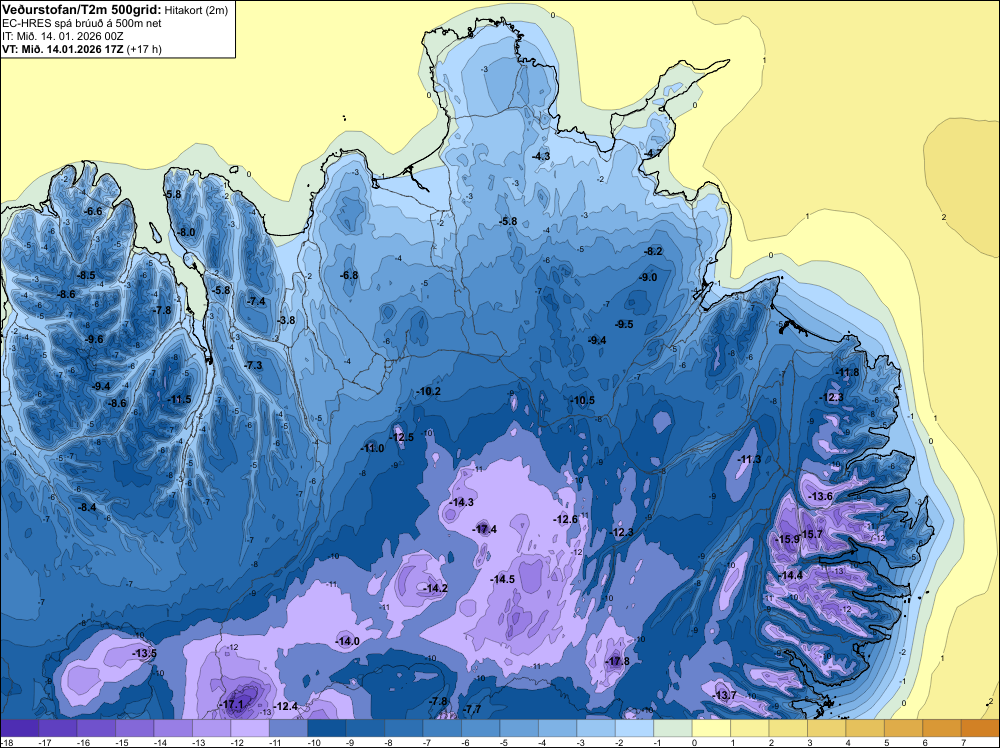Pick the yellow legend swatch between 0 and 1
This screenshot has height=748, width=1000.
[711, 728]
